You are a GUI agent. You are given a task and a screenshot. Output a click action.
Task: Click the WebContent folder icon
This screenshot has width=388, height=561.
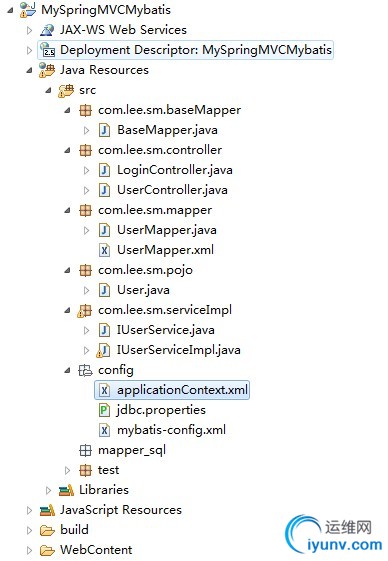(x=47, y=550)
